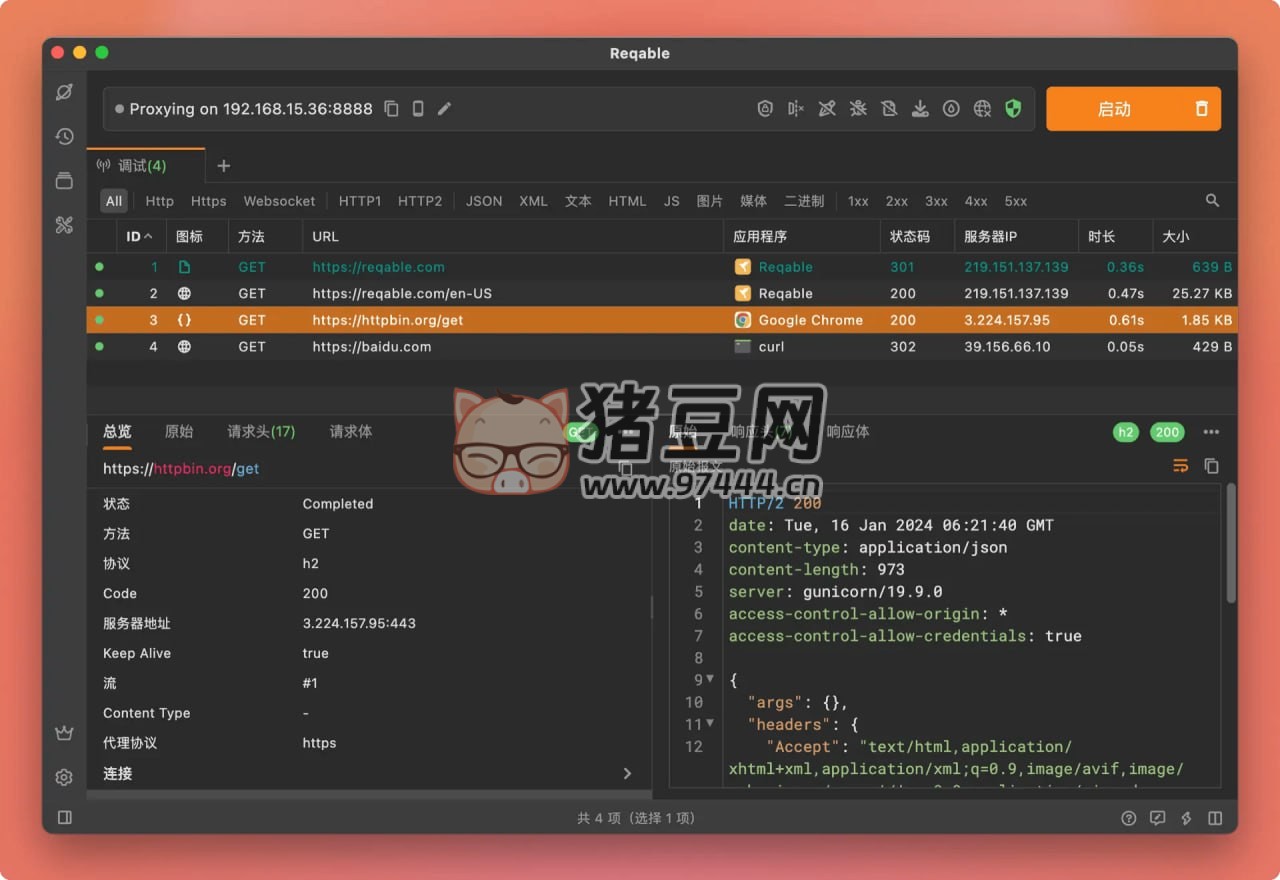Click the mirror toolbar icon beside the lock hexagon
The height and width of the screenshot is (880, 1280).
point(796,108)
